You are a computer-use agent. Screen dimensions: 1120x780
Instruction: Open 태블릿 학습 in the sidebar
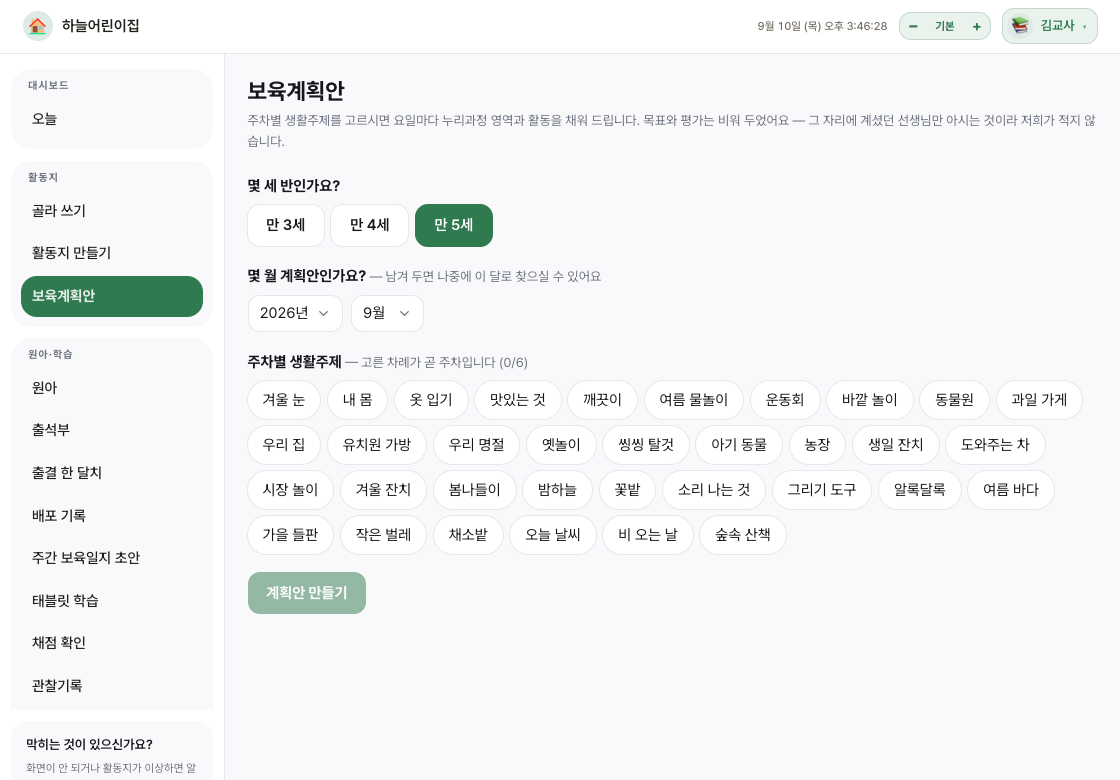pyautogui.click(x=112, y=601)
